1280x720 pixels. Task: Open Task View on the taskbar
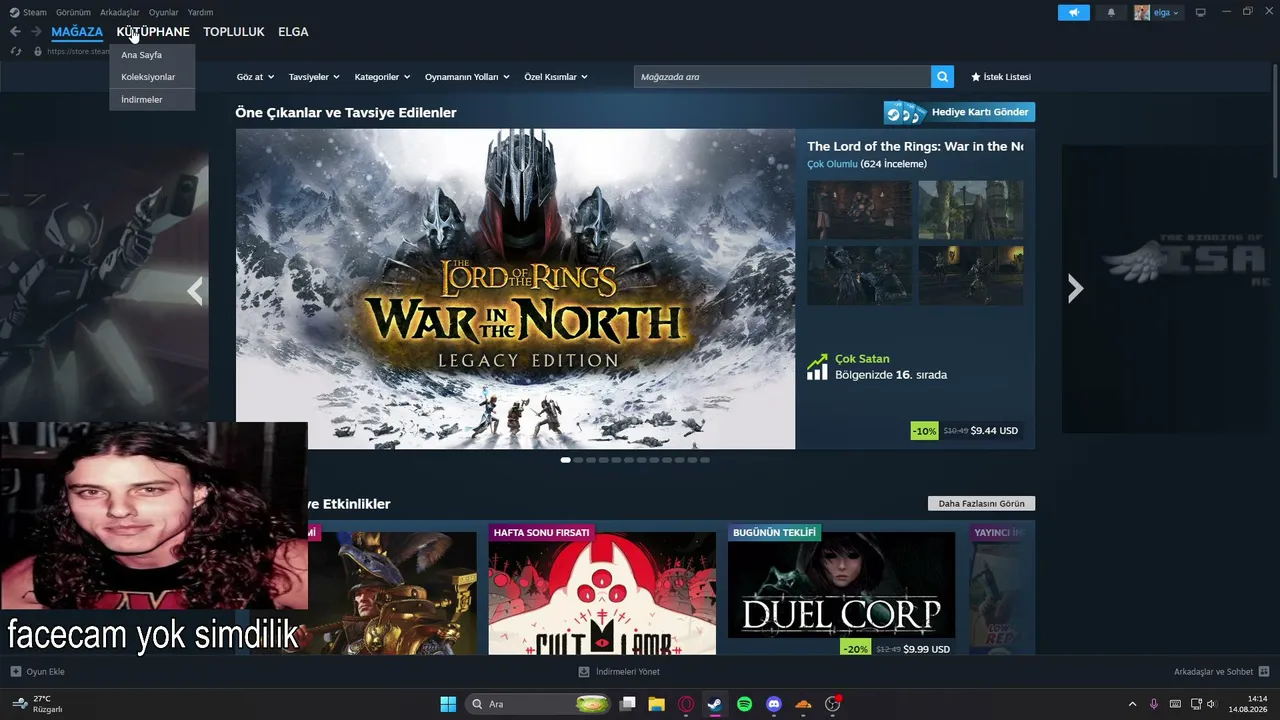click(627, 704)
